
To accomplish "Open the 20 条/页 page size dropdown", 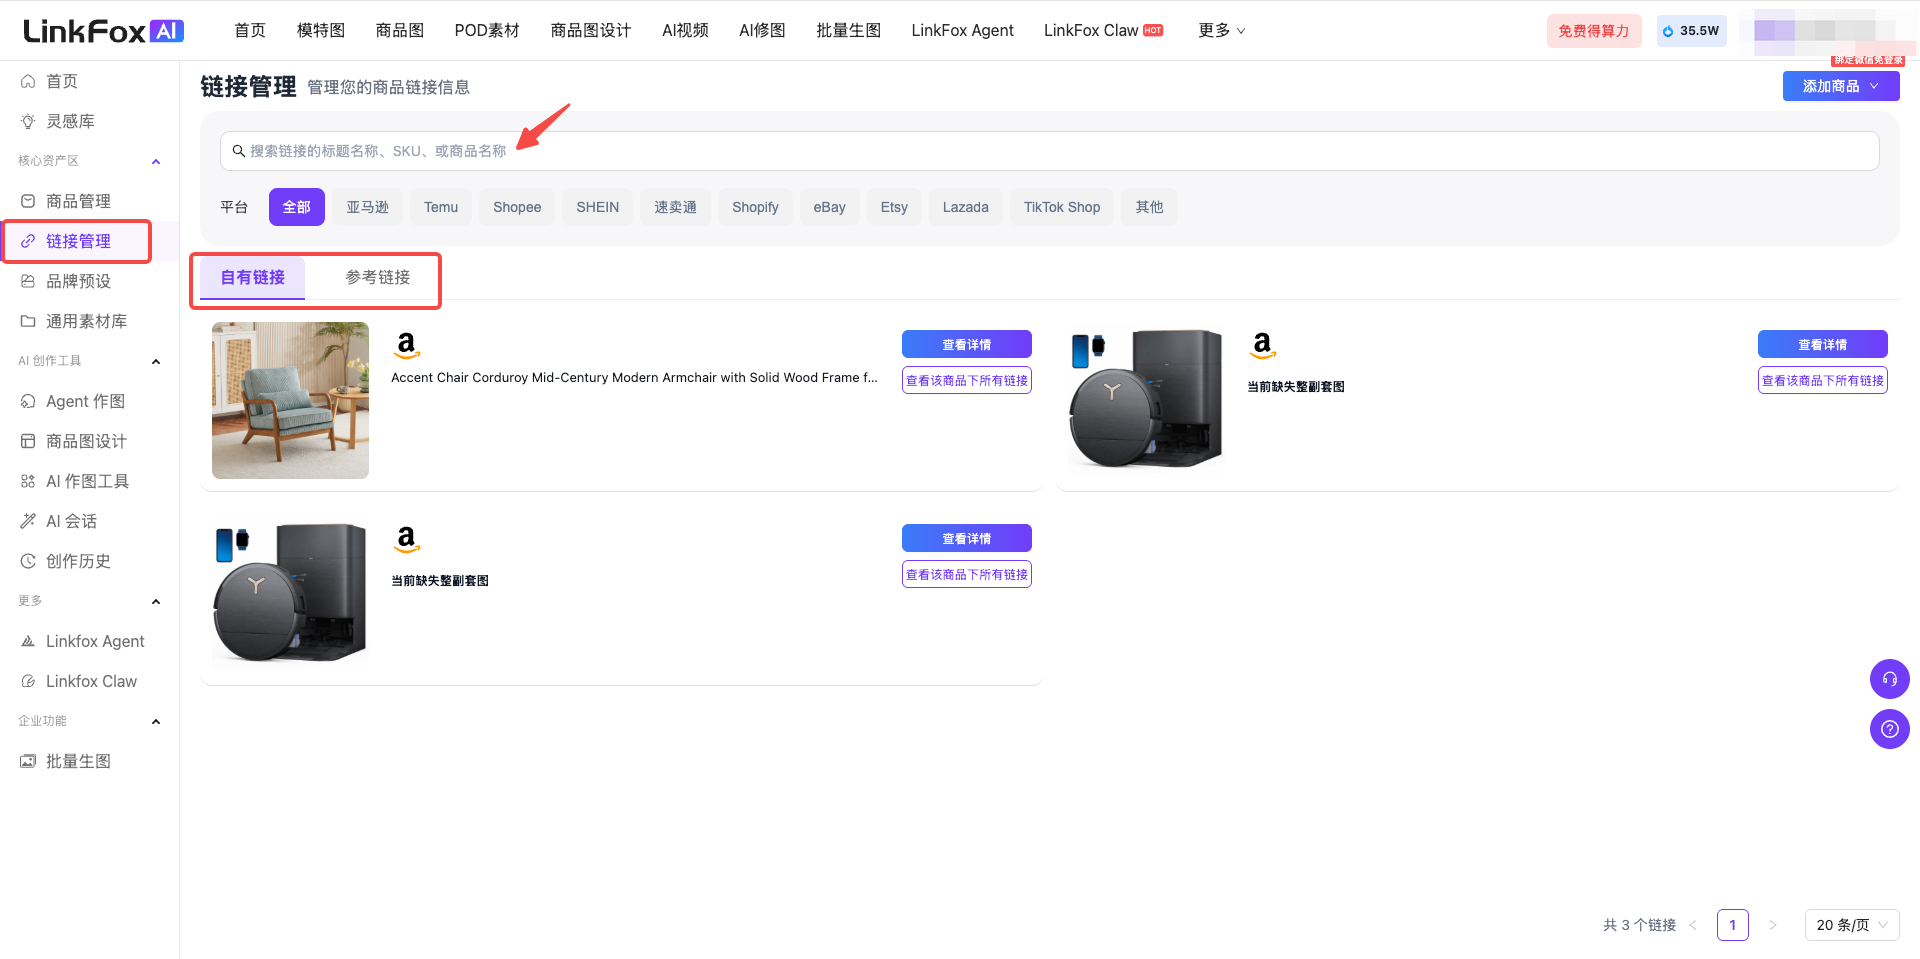I will [1851, 925].
